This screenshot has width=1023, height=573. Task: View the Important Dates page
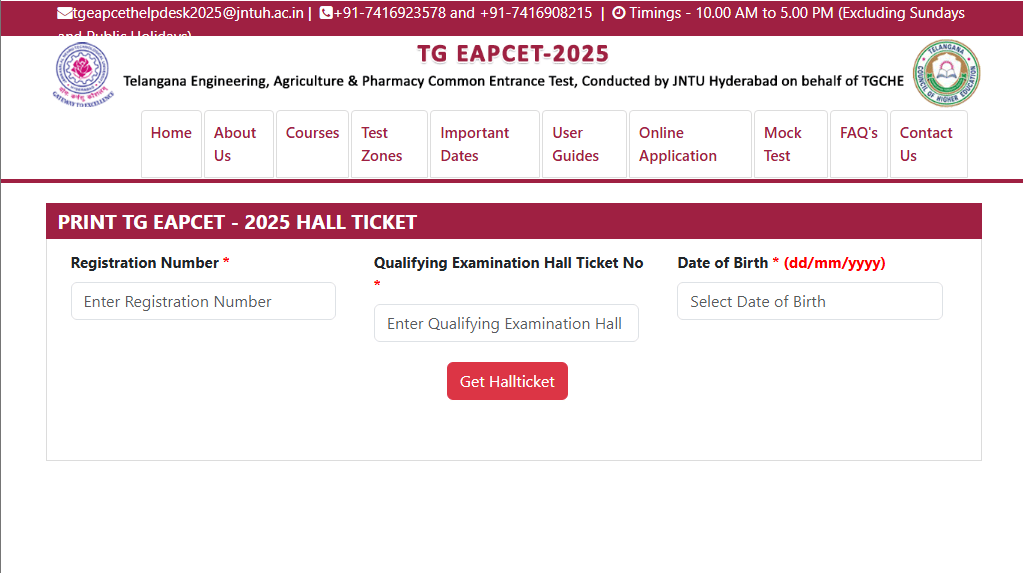tap(475, 144)
